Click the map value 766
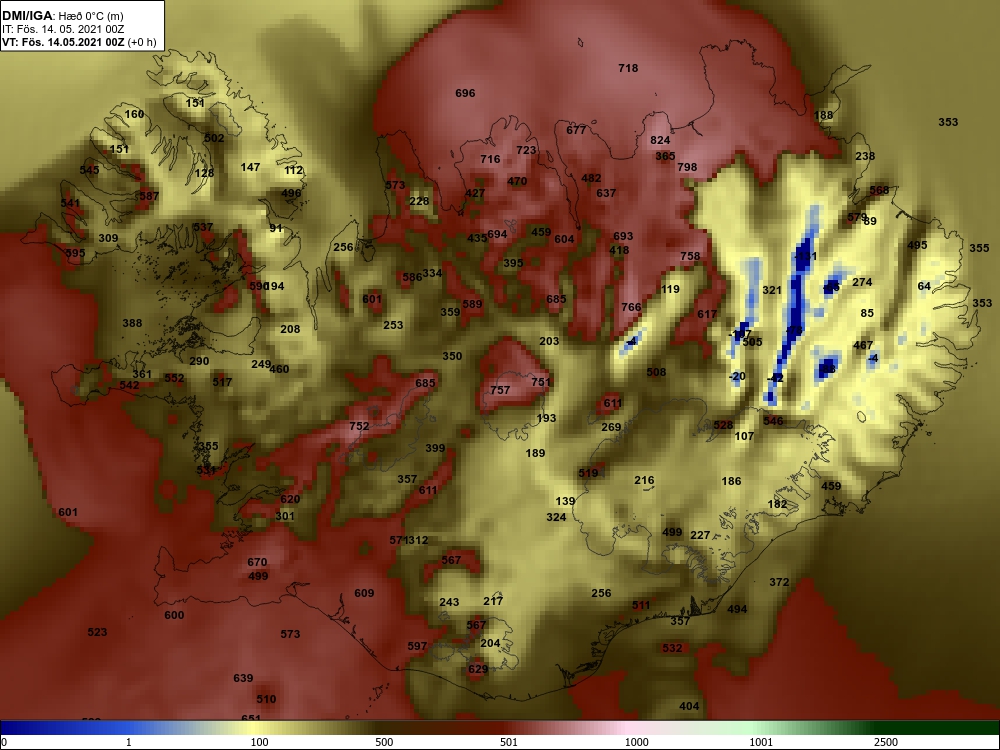This screenshot has height=750, width=1000. click(631, 307)
